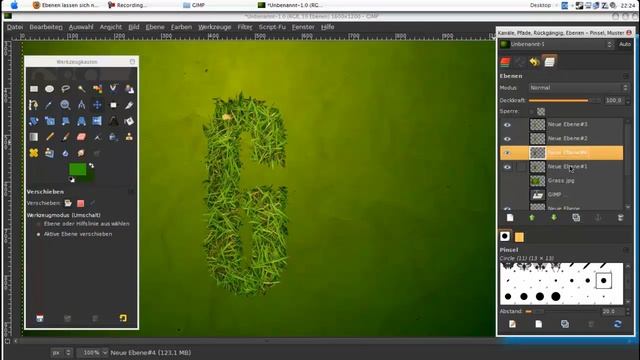Click the Auto button in dock
640x360 pixels.
625,44
